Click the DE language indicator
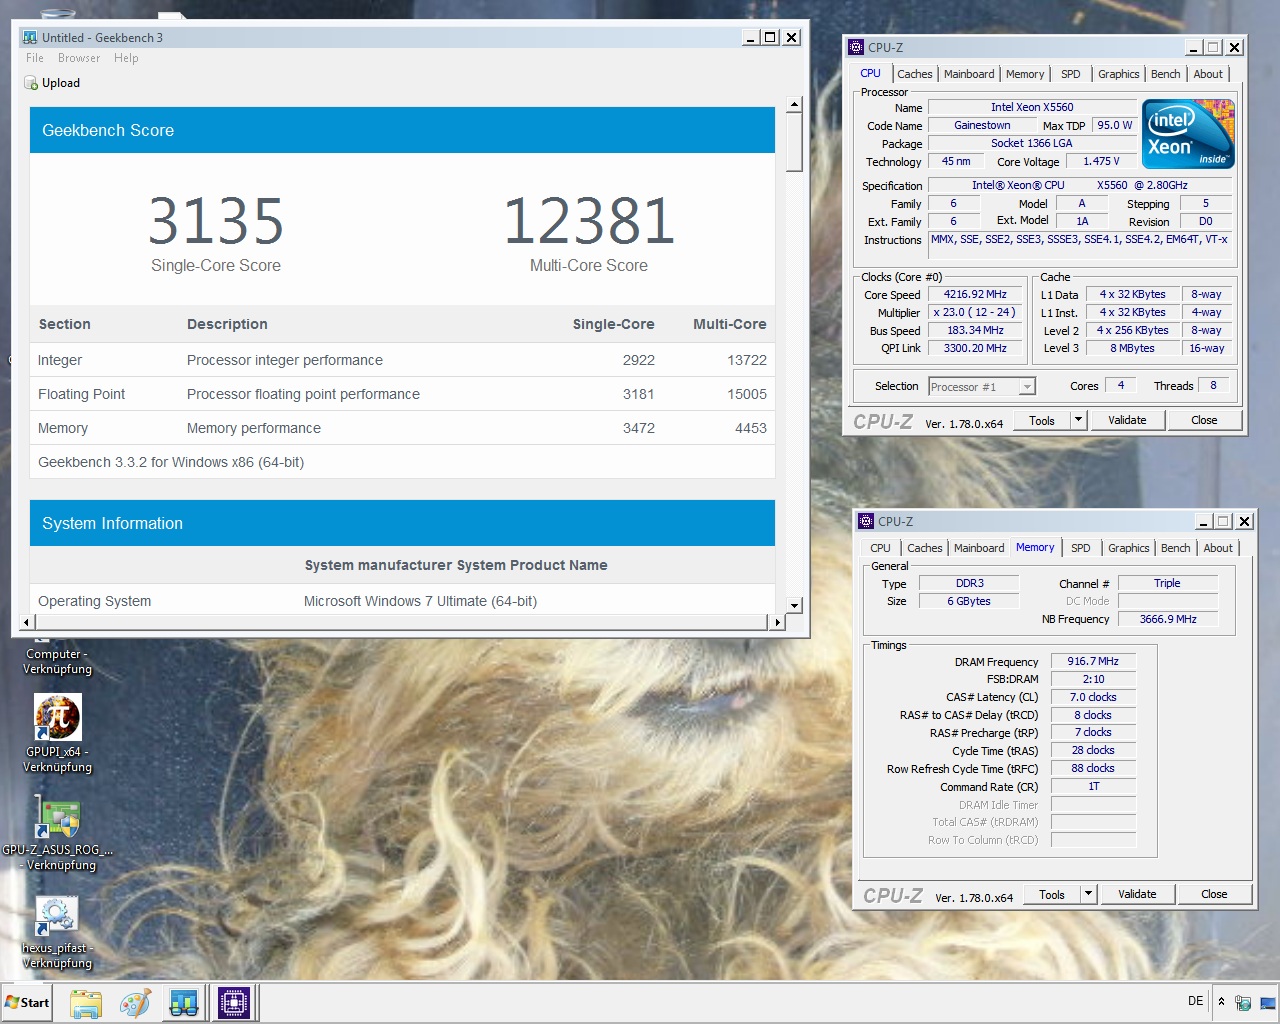 [x=1195, y=1001]
